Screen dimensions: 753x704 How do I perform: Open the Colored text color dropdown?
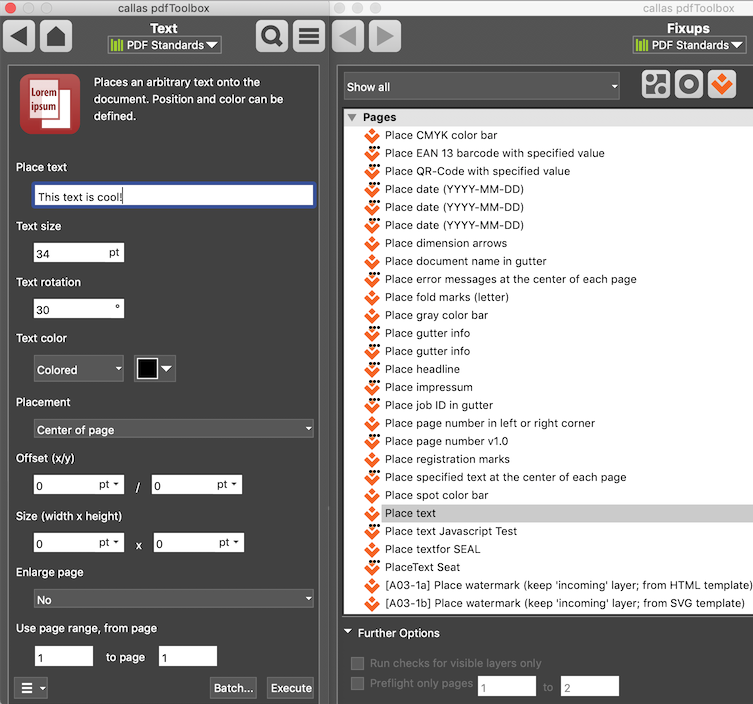click(x=79, y=369)
